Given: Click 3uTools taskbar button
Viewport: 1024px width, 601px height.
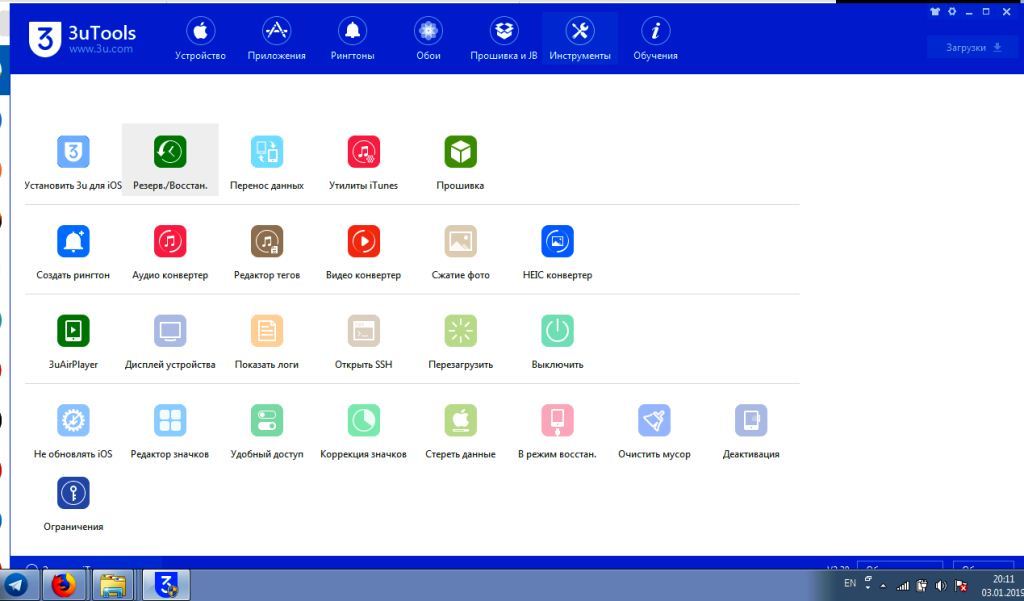Looking at the screenshot, I should [166, 585].
